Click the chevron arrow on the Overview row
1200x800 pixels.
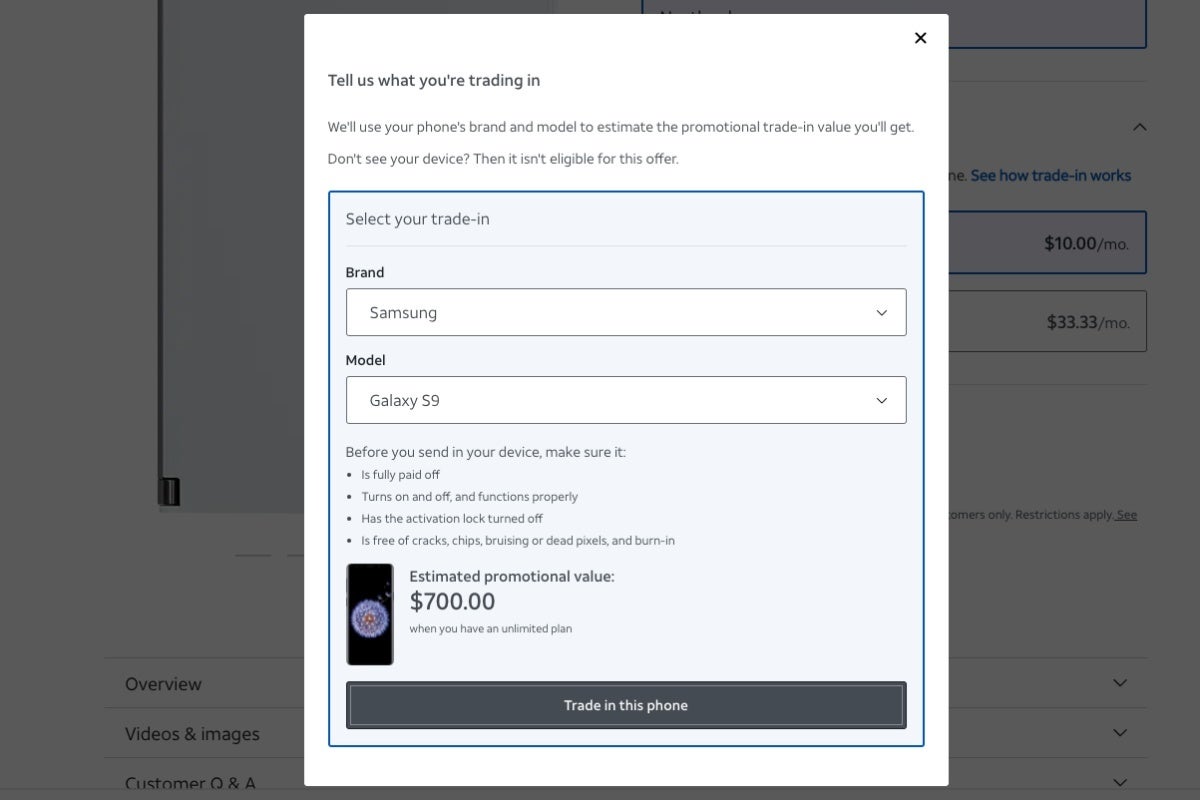(1120, 683)
